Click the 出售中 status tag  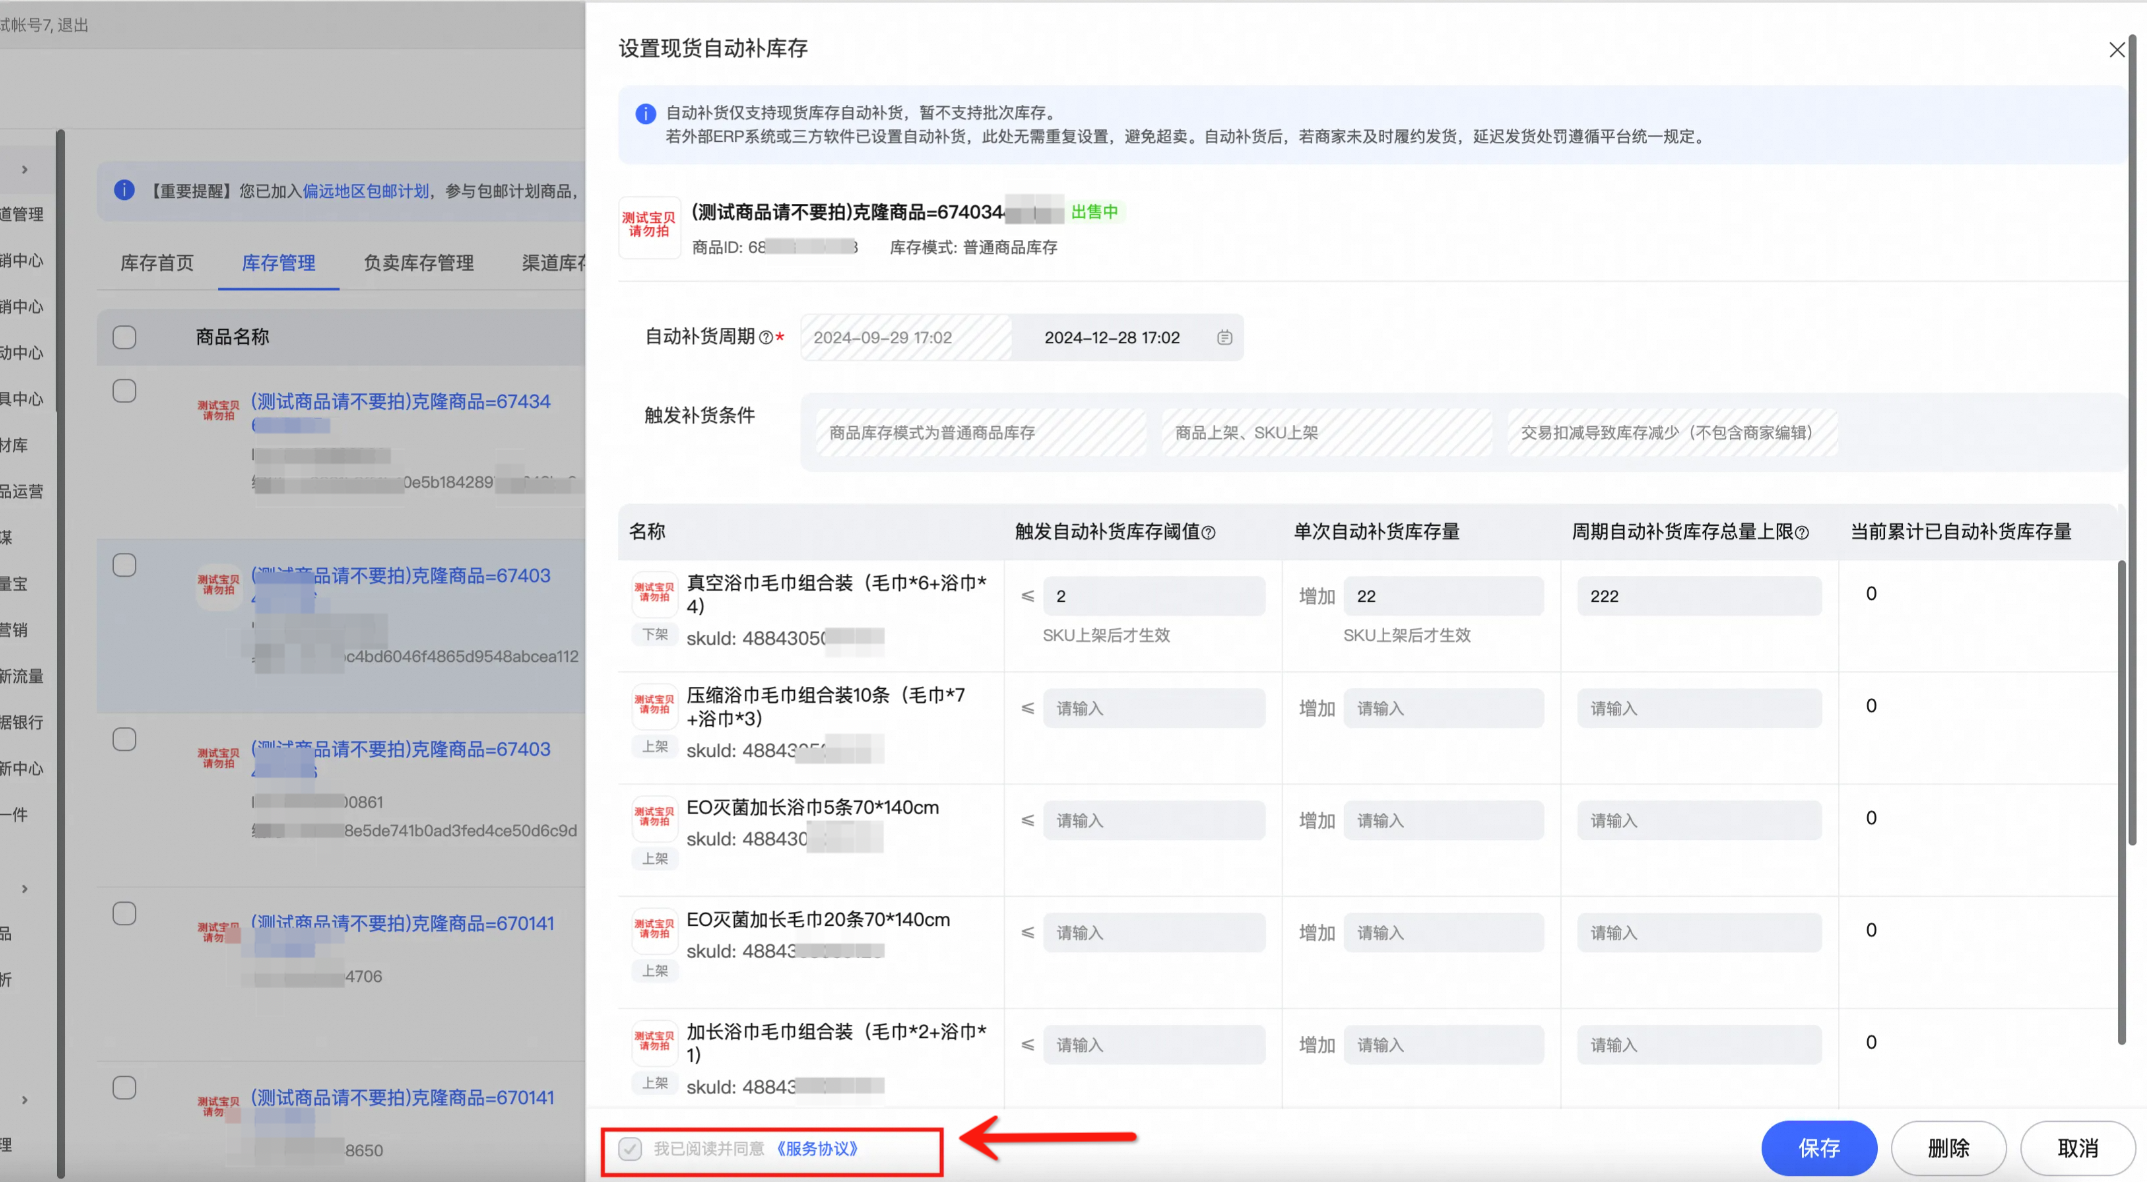1095,212
